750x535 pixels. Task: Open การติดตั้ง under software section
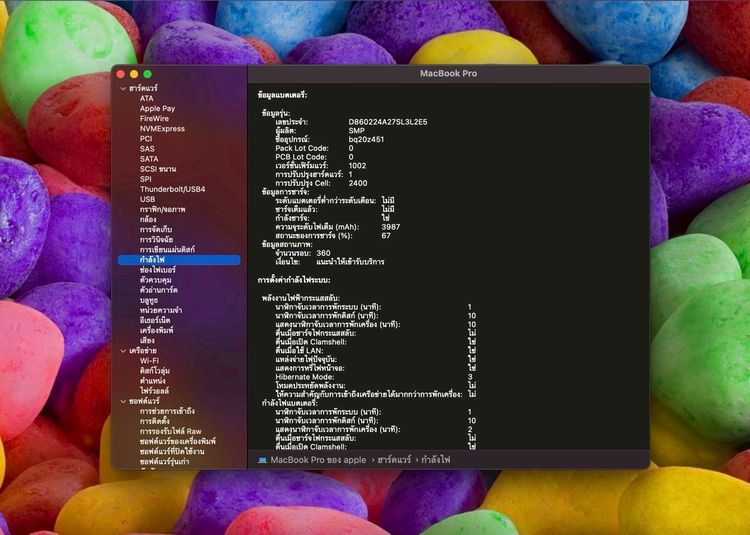pos(154,421)
